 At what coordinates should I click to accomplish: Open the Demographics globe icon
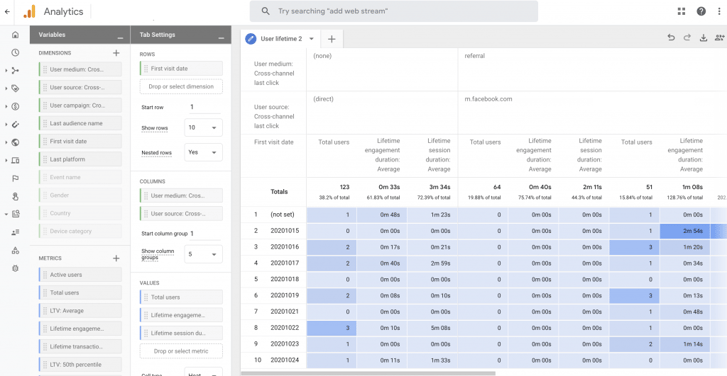coord(15,142)
